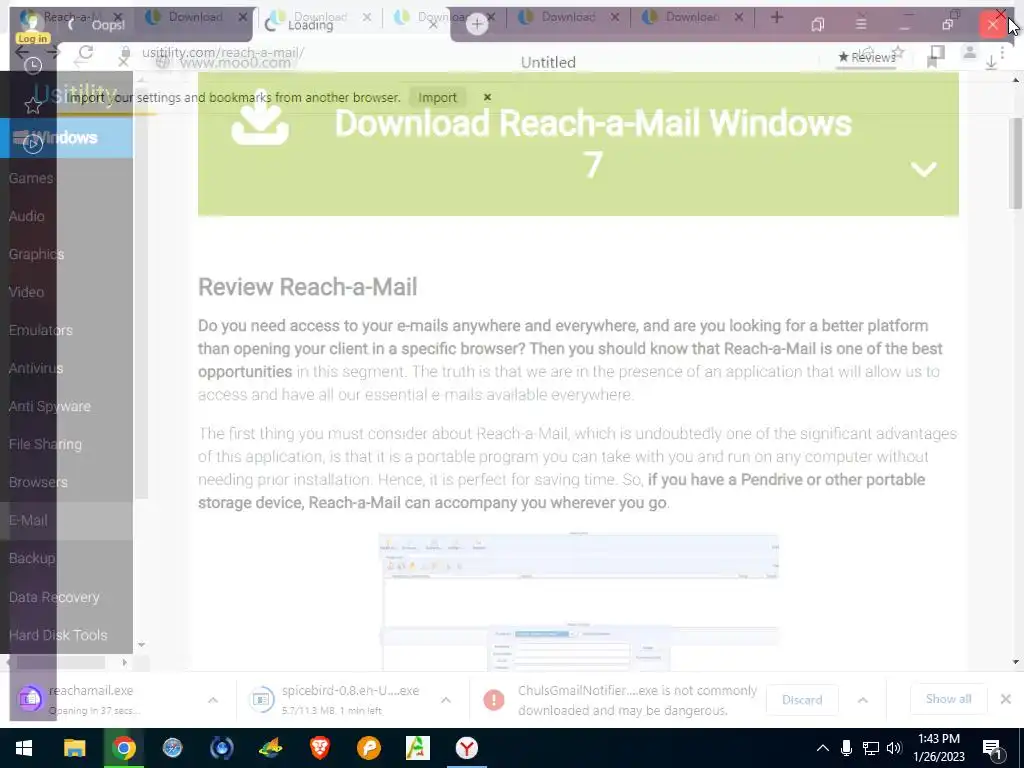This screenshot has height=768, width=1024.
Task: Click the usitility.com/reach-a-mail address field
Action: click(x=223, y=52)
